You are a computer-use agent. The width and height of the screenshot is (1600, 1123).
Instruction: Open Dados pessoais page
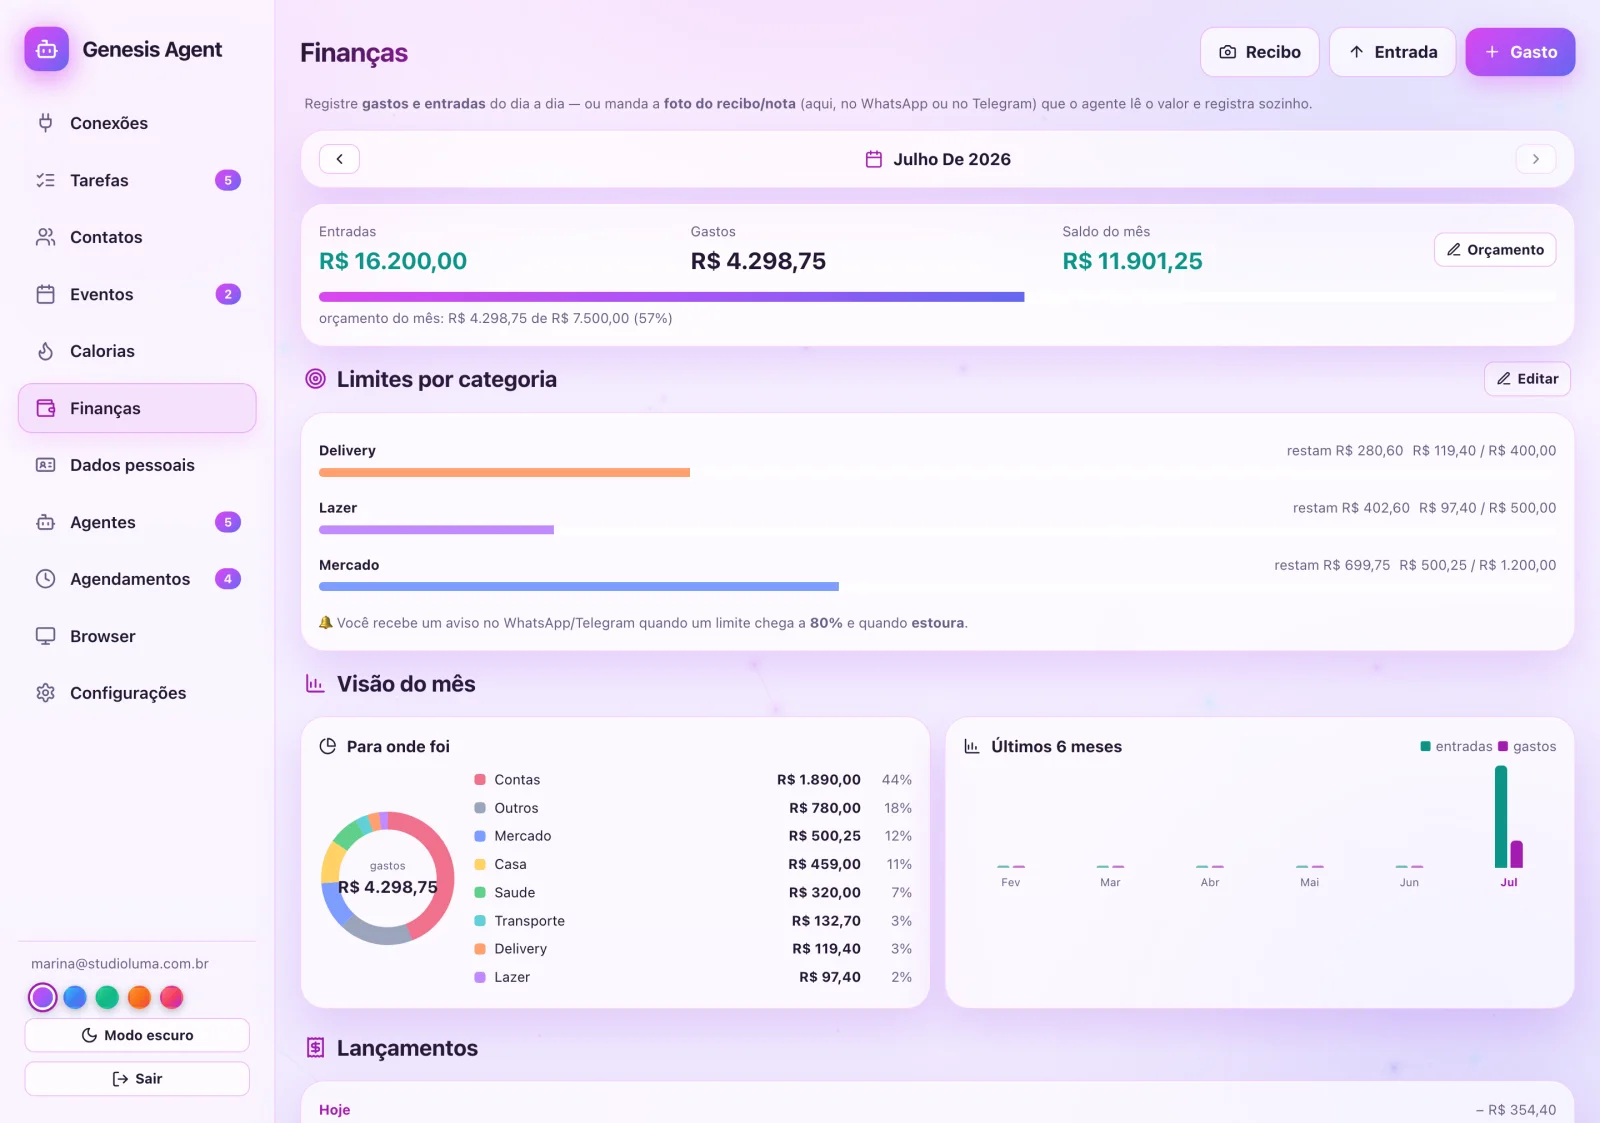[137, 465]
